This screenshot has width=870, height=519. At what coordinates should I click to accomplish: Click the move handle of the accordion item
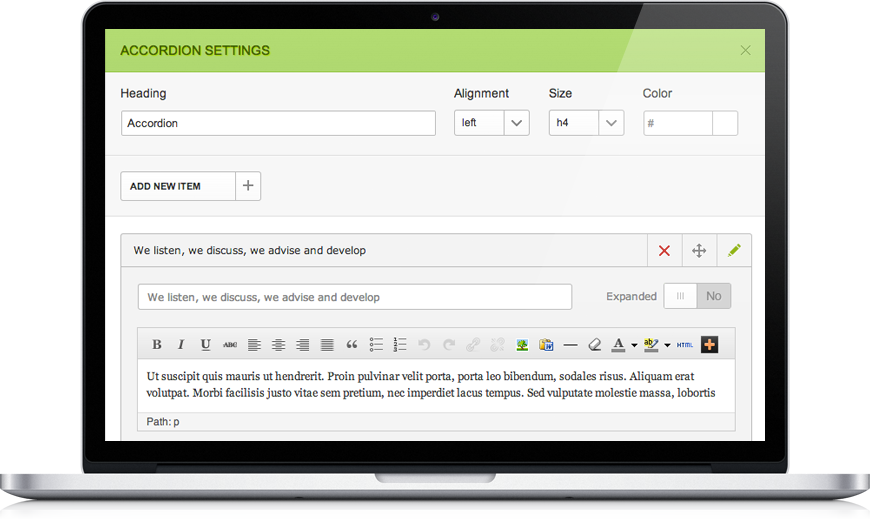coord(699,250)
